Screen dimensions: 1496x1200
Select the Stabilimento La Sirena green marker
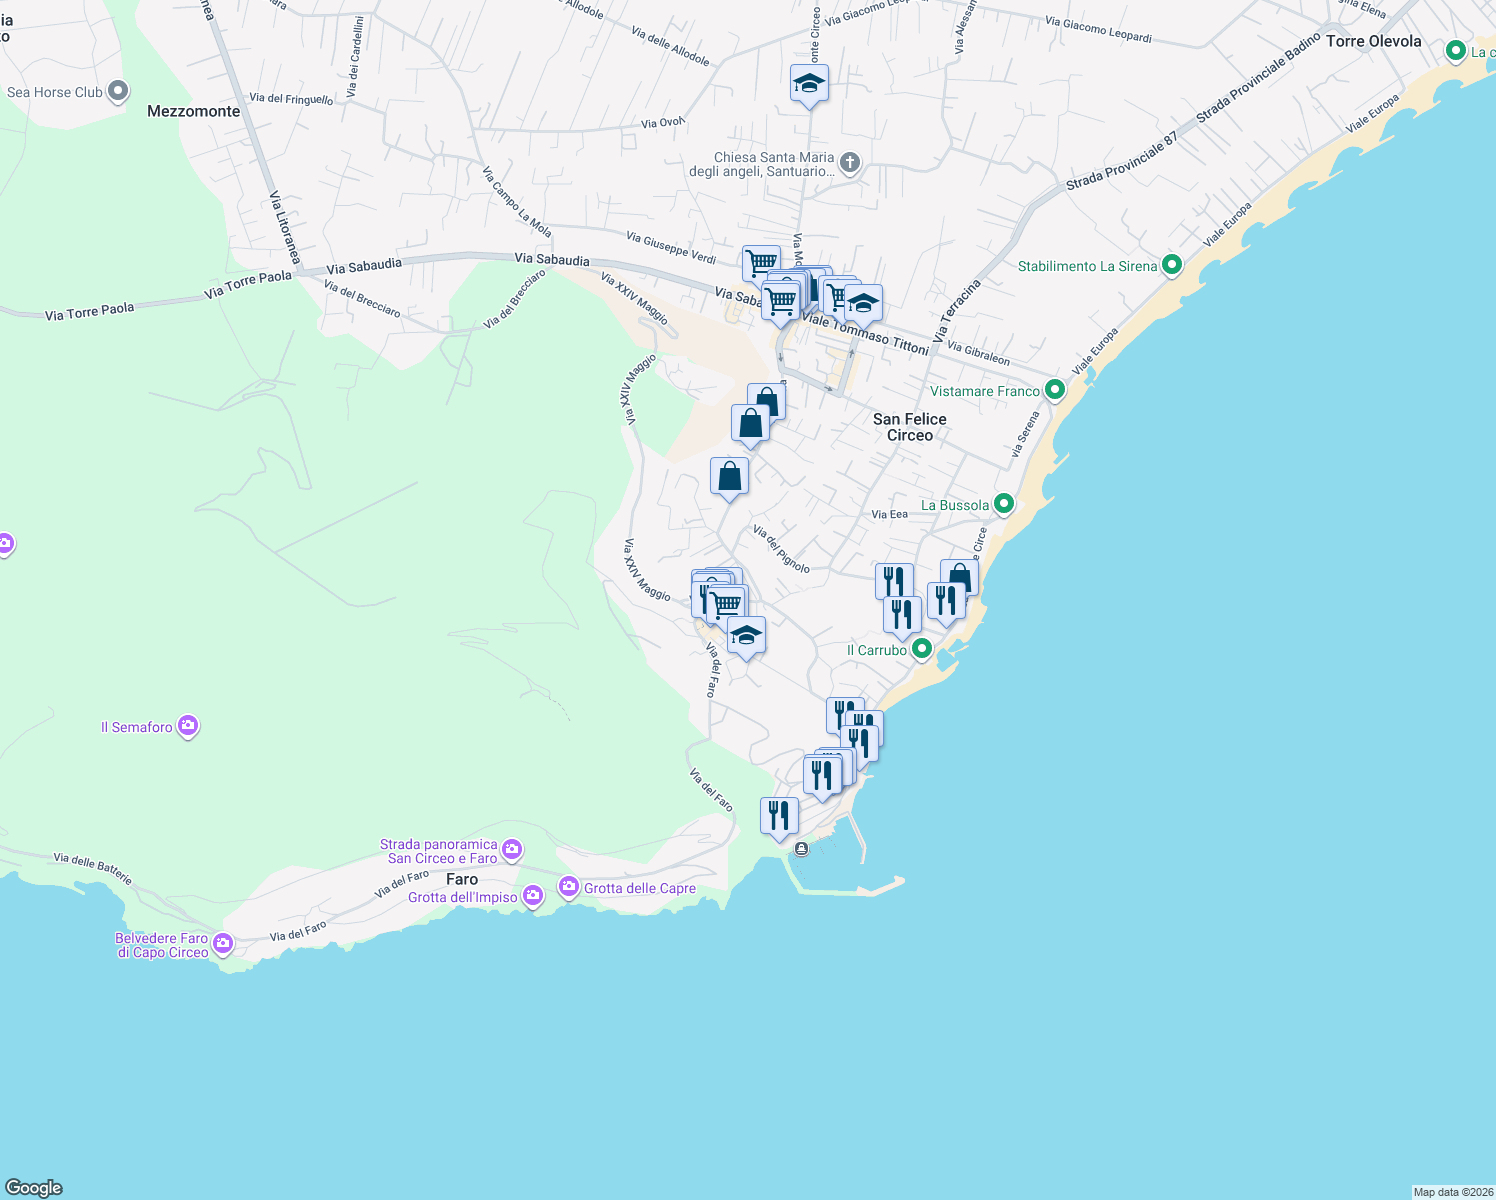click(1170, 265)
